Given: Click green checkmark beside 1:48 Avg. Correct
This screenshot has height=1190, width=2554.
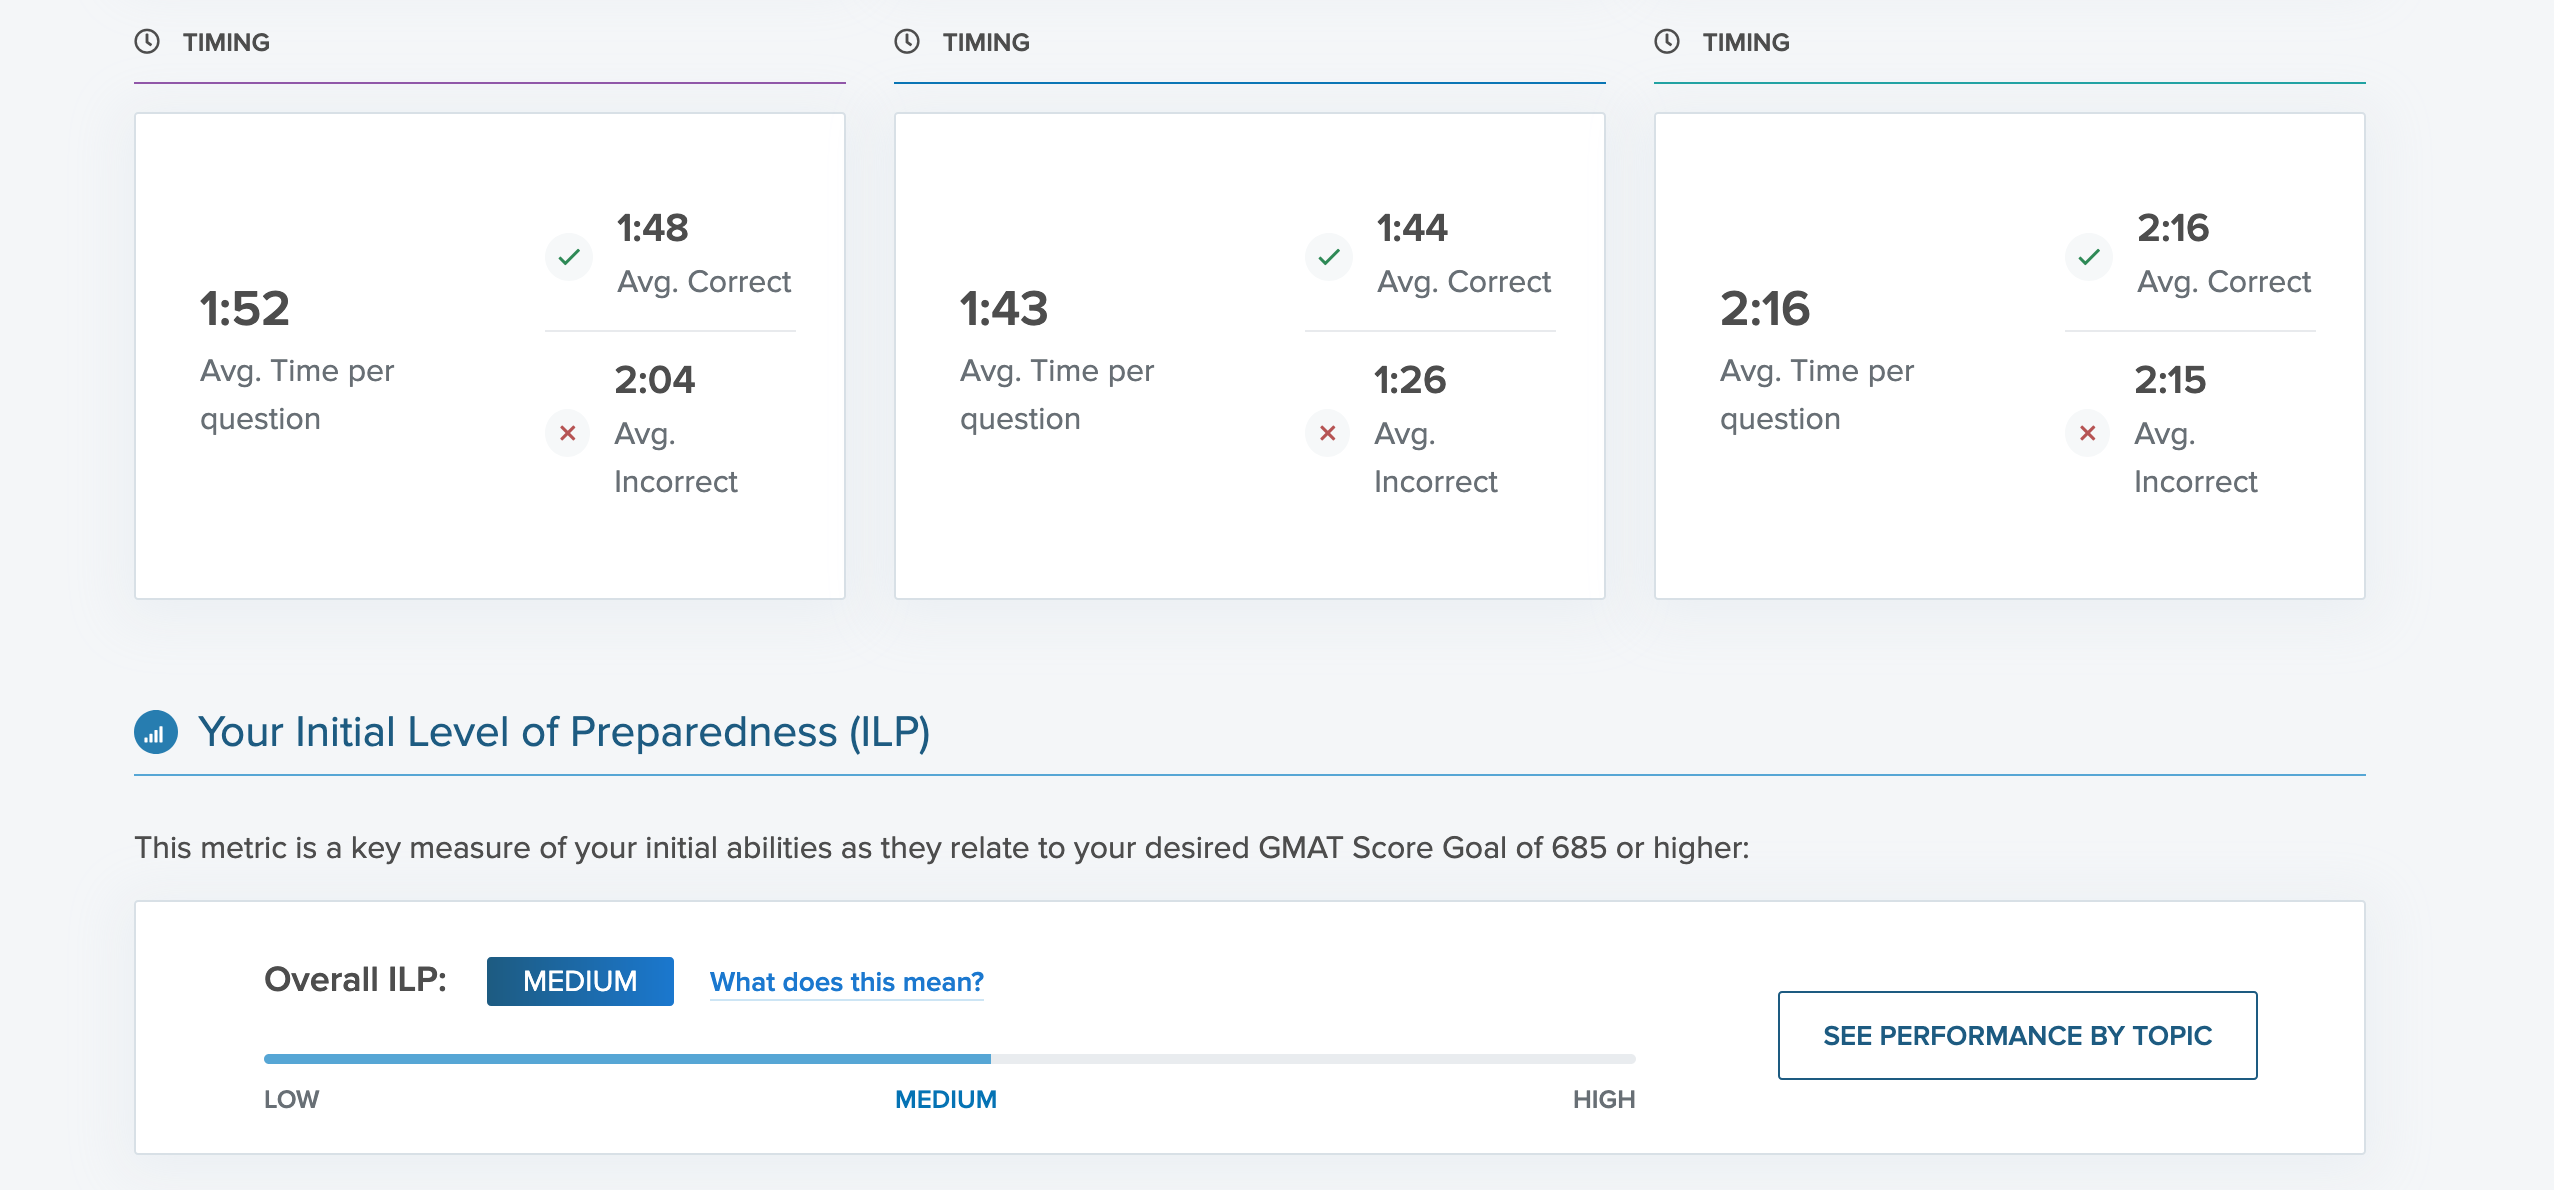Looking at the screenshot, I should 569,257.
